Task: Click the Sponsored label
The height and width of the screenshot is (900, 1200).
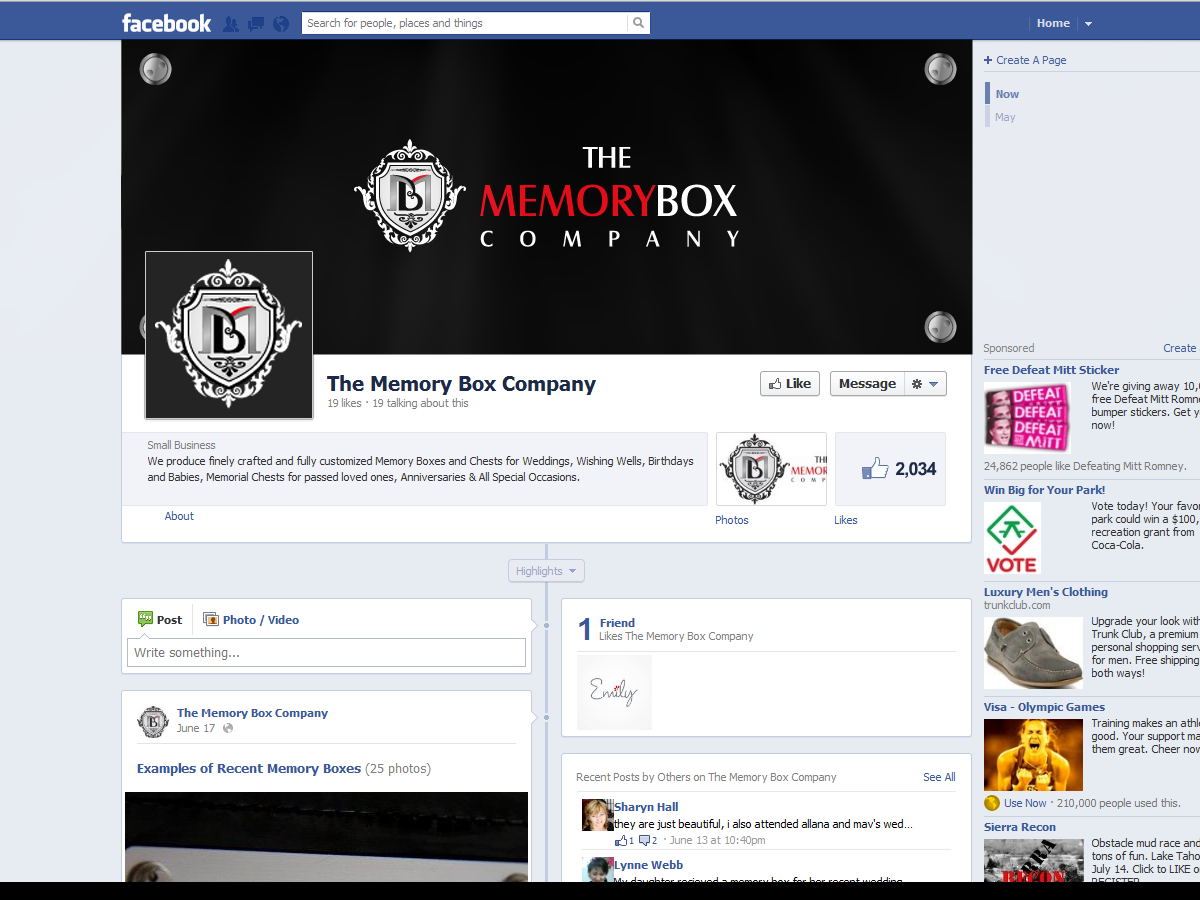Action: (x=1009, y=348)
